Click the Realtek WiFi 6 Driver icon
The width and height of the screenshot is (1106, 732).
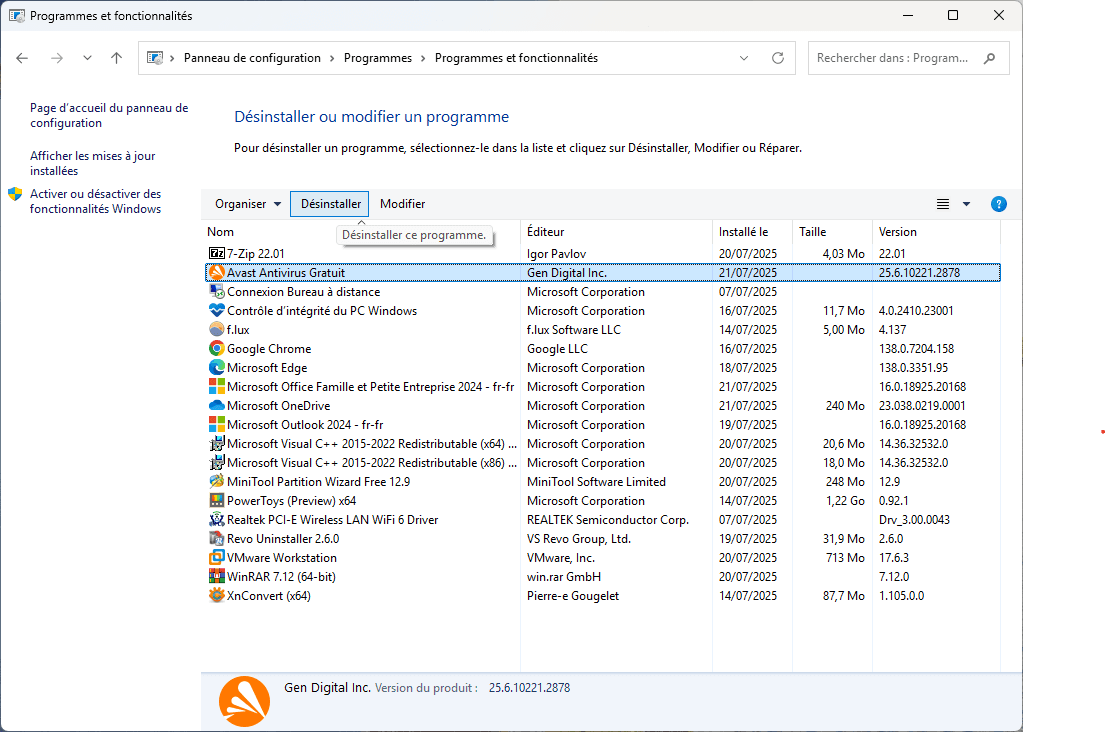(217, 520)
